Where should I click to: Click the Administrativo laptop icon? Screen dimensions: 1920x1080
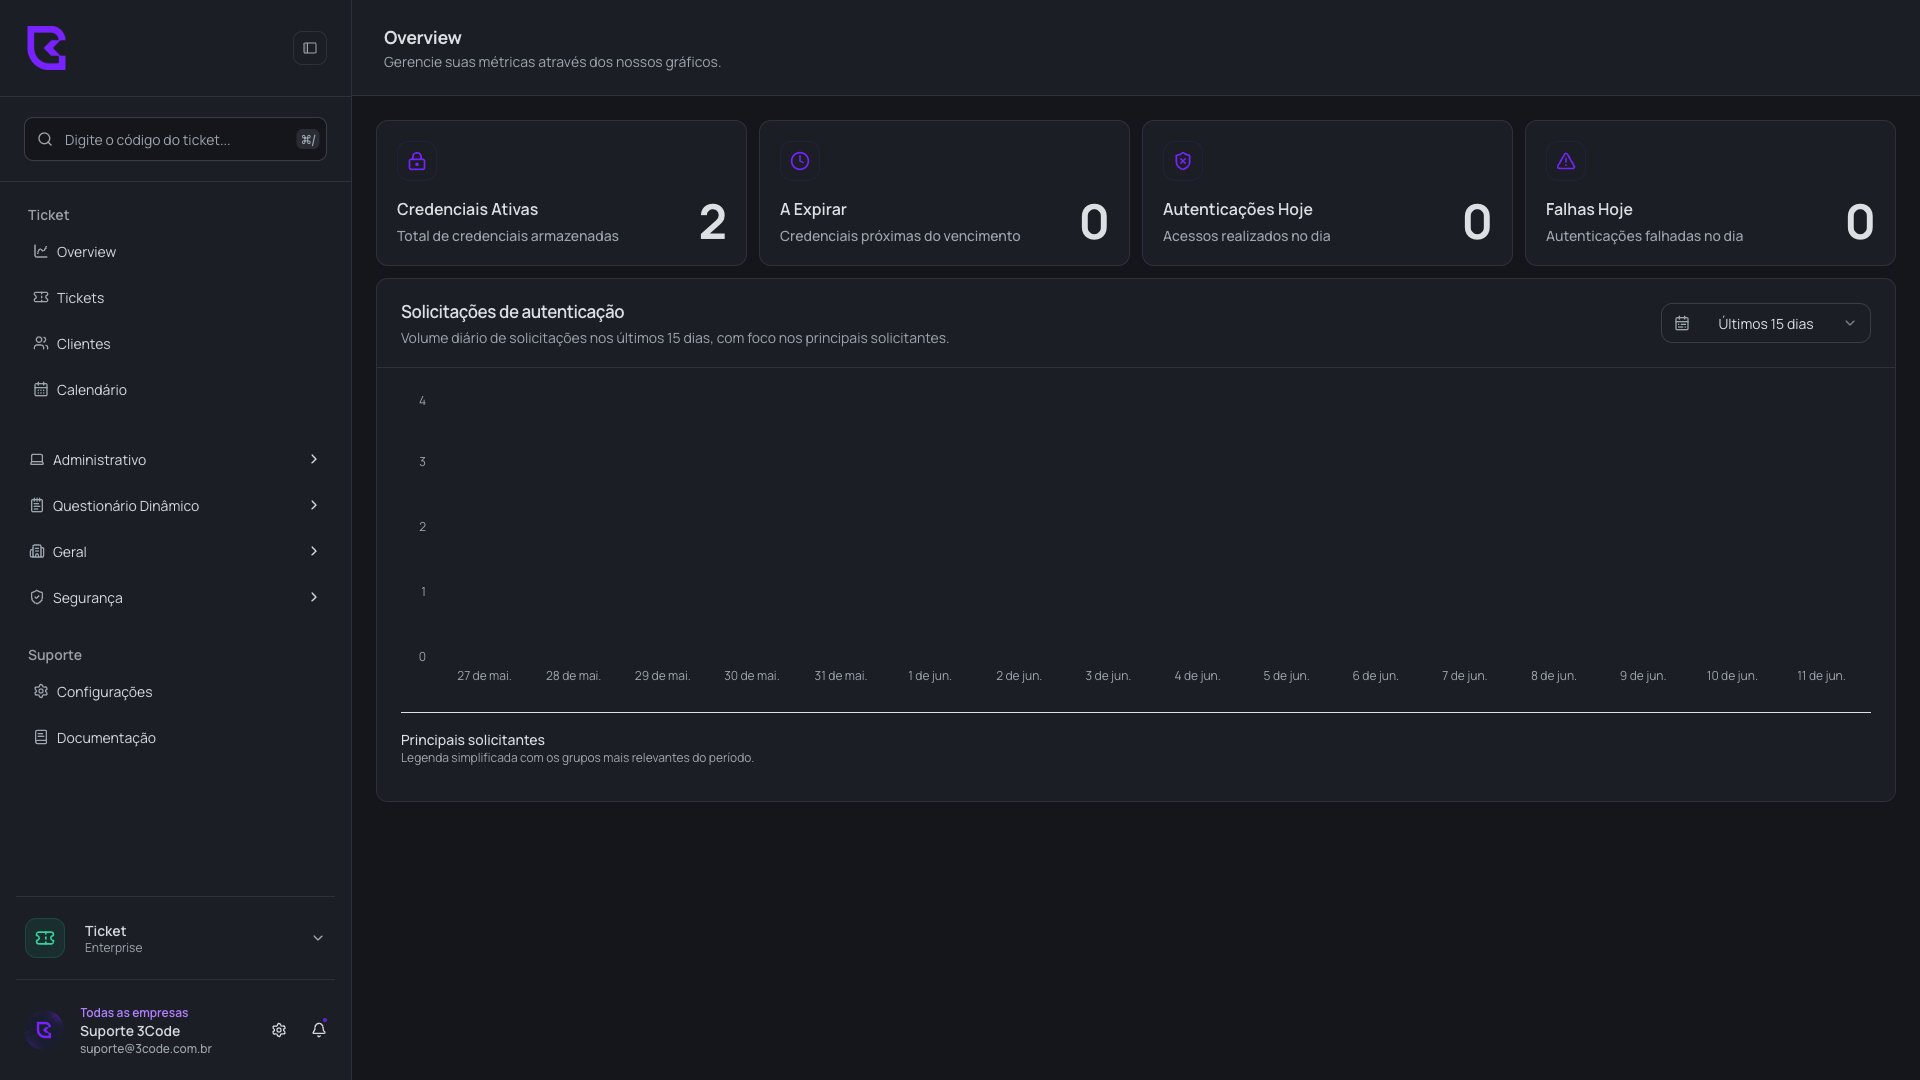(37, 459)
